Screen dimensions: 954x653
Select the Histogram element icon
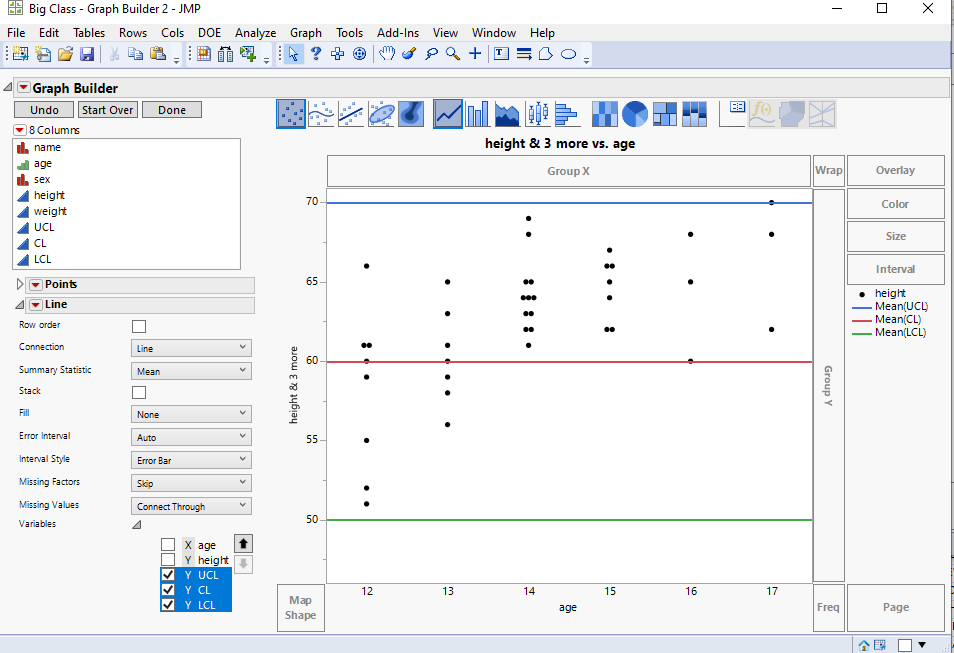(566, 114)
